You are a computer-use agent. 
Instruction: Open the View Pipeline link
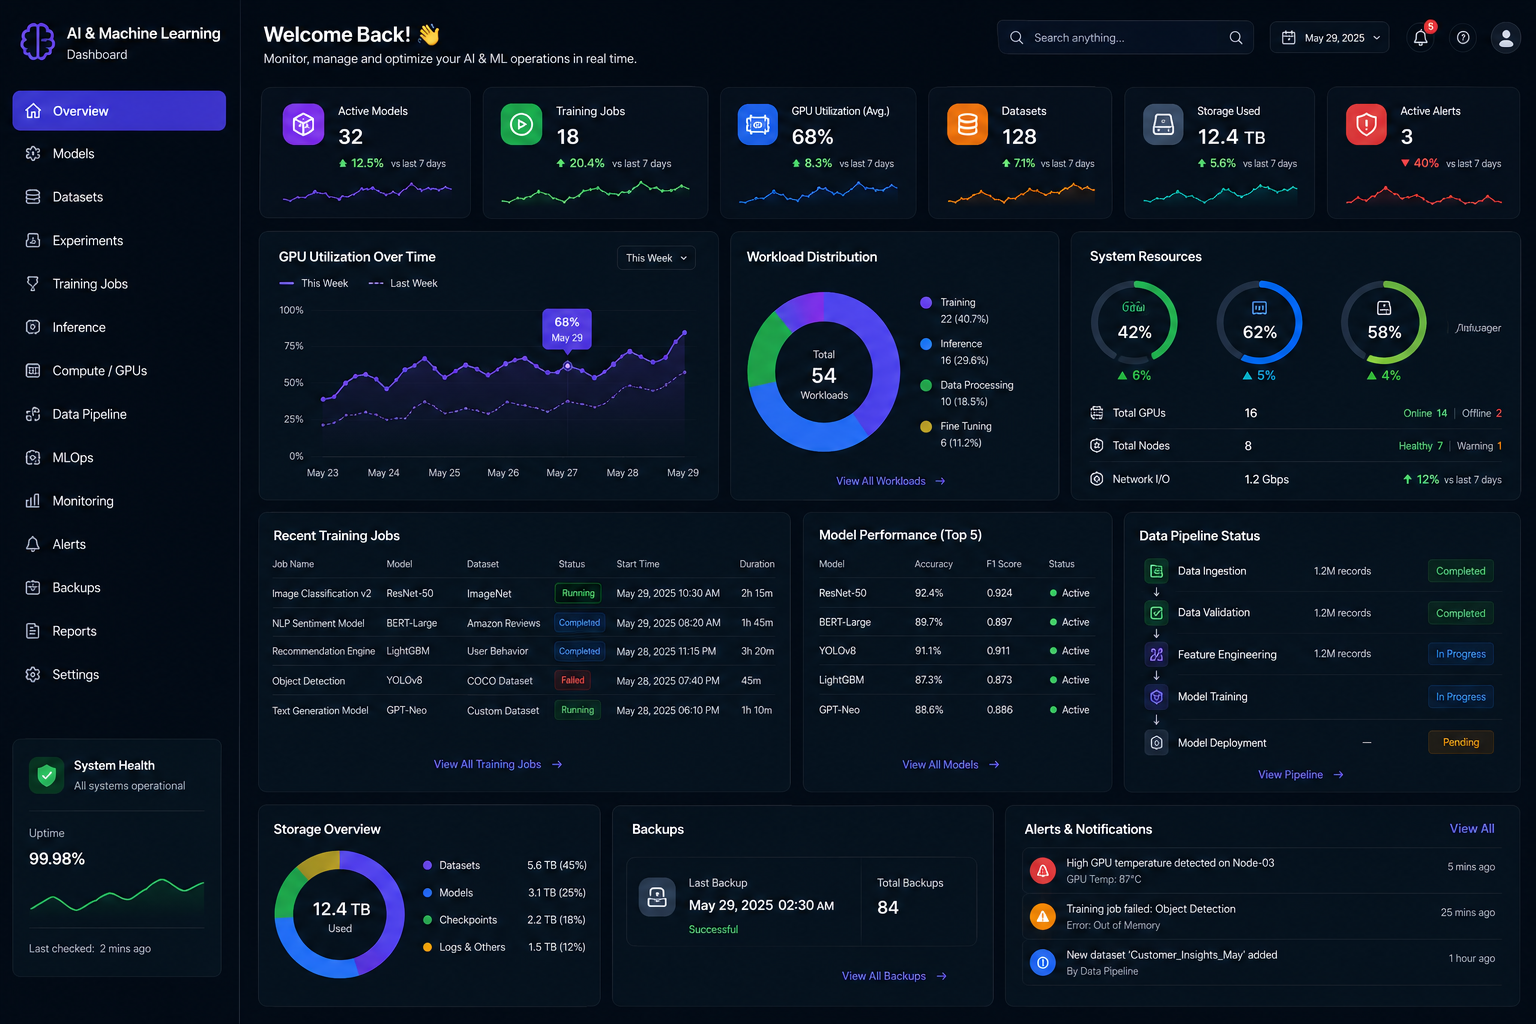point(1301,775)
